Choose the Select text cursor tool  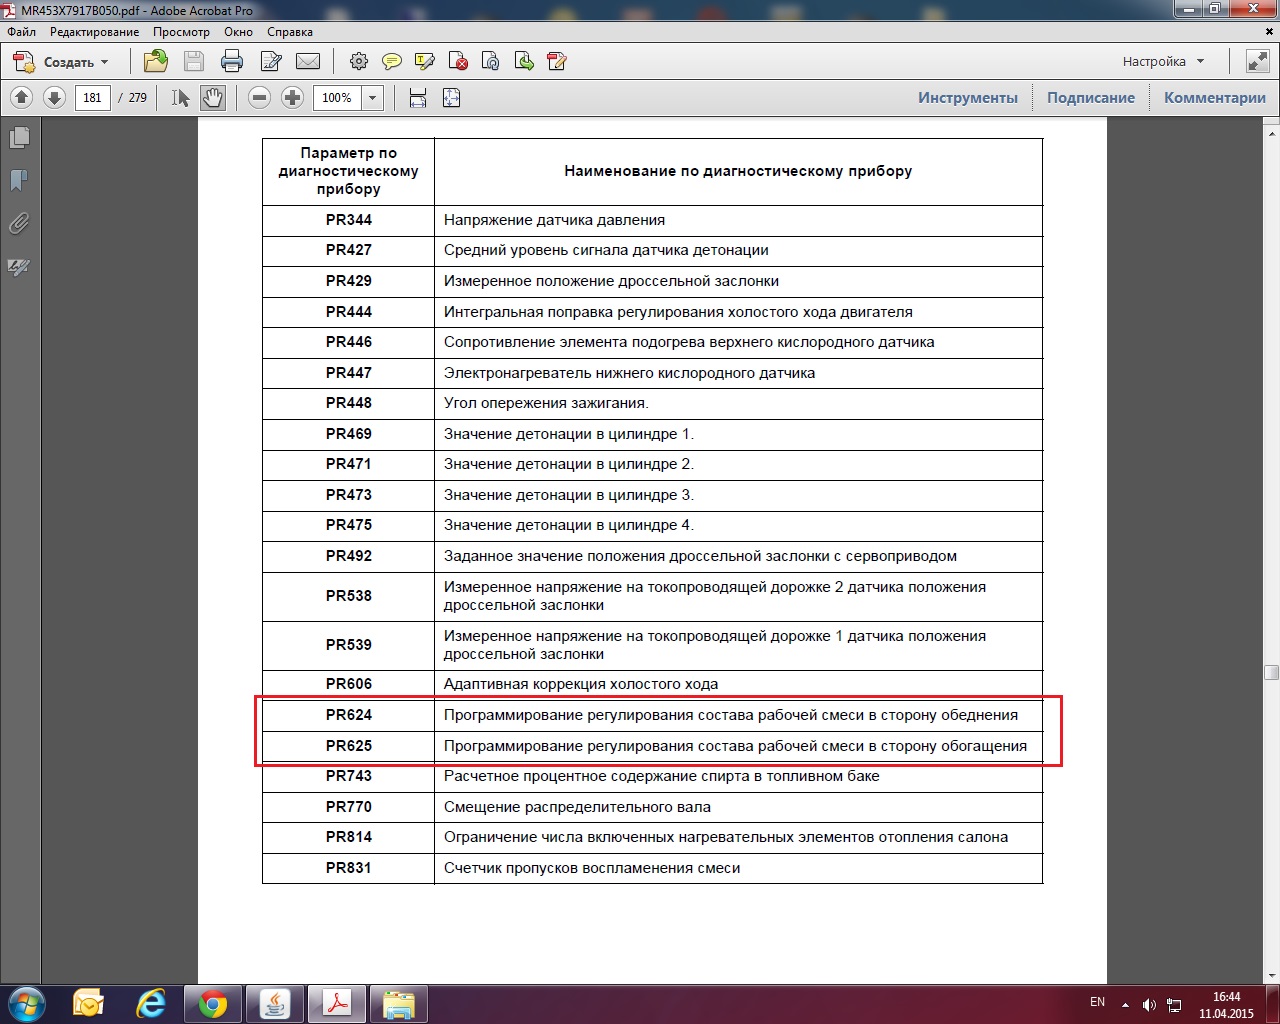pos(180,98)
